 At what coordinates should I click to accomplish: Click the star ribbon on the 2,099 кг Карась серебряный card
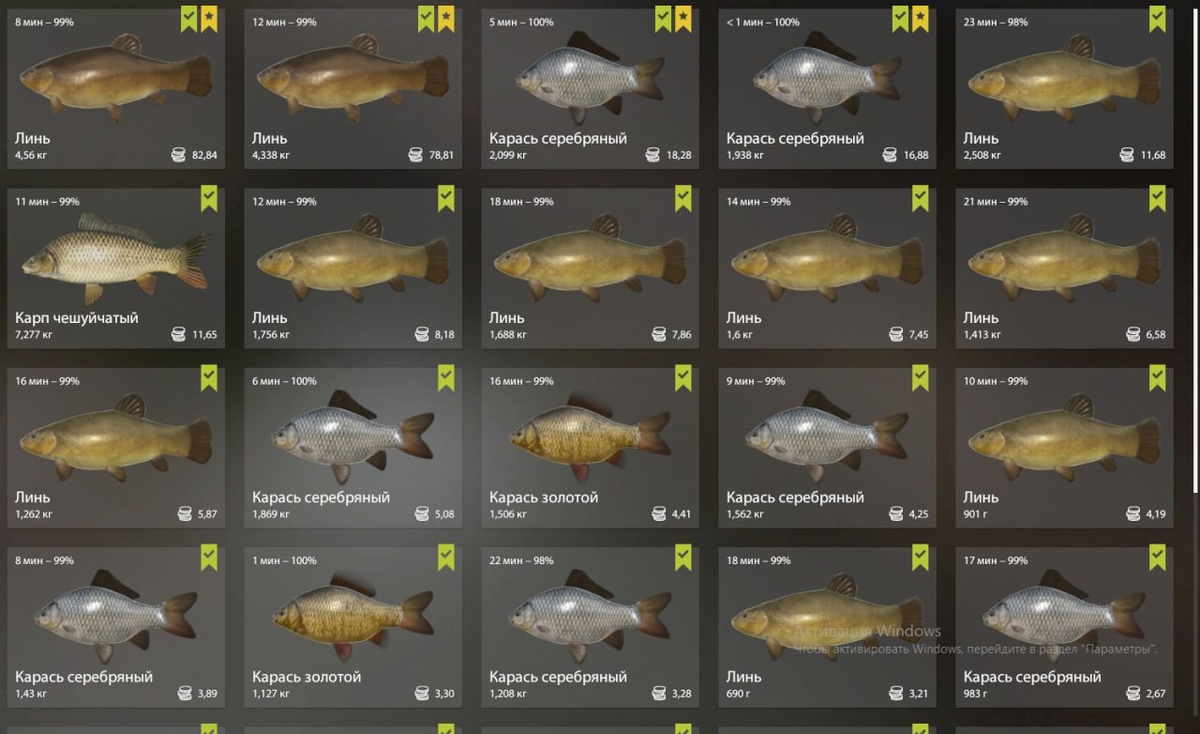click(683, 18)
